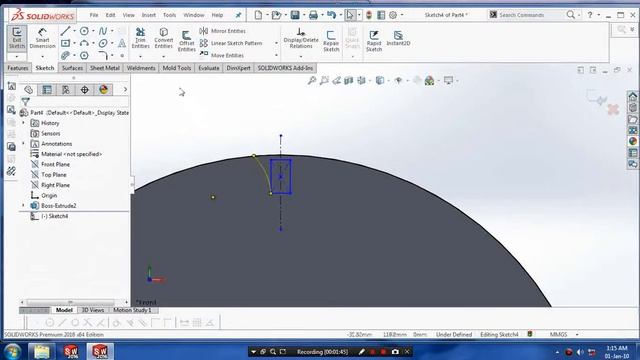Toggle the Select cursor tool
The width and height of the screenshot is (640, 360).
point(350,15)
